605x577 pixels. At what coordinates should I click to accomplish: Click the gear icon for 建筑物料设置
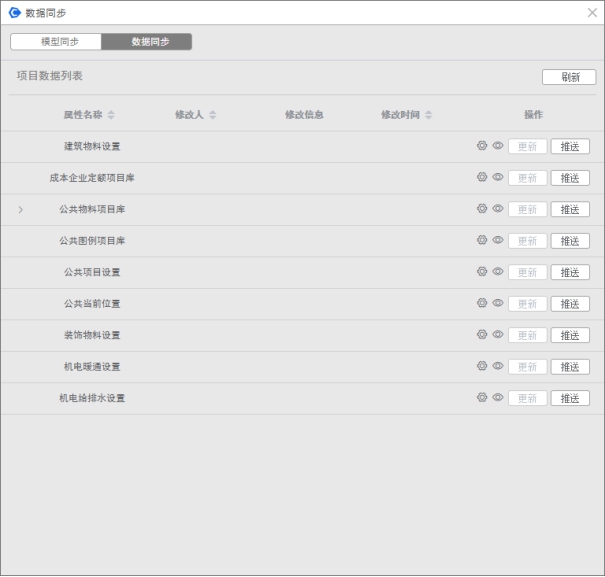pyautogui.click(x=481, y=146)
